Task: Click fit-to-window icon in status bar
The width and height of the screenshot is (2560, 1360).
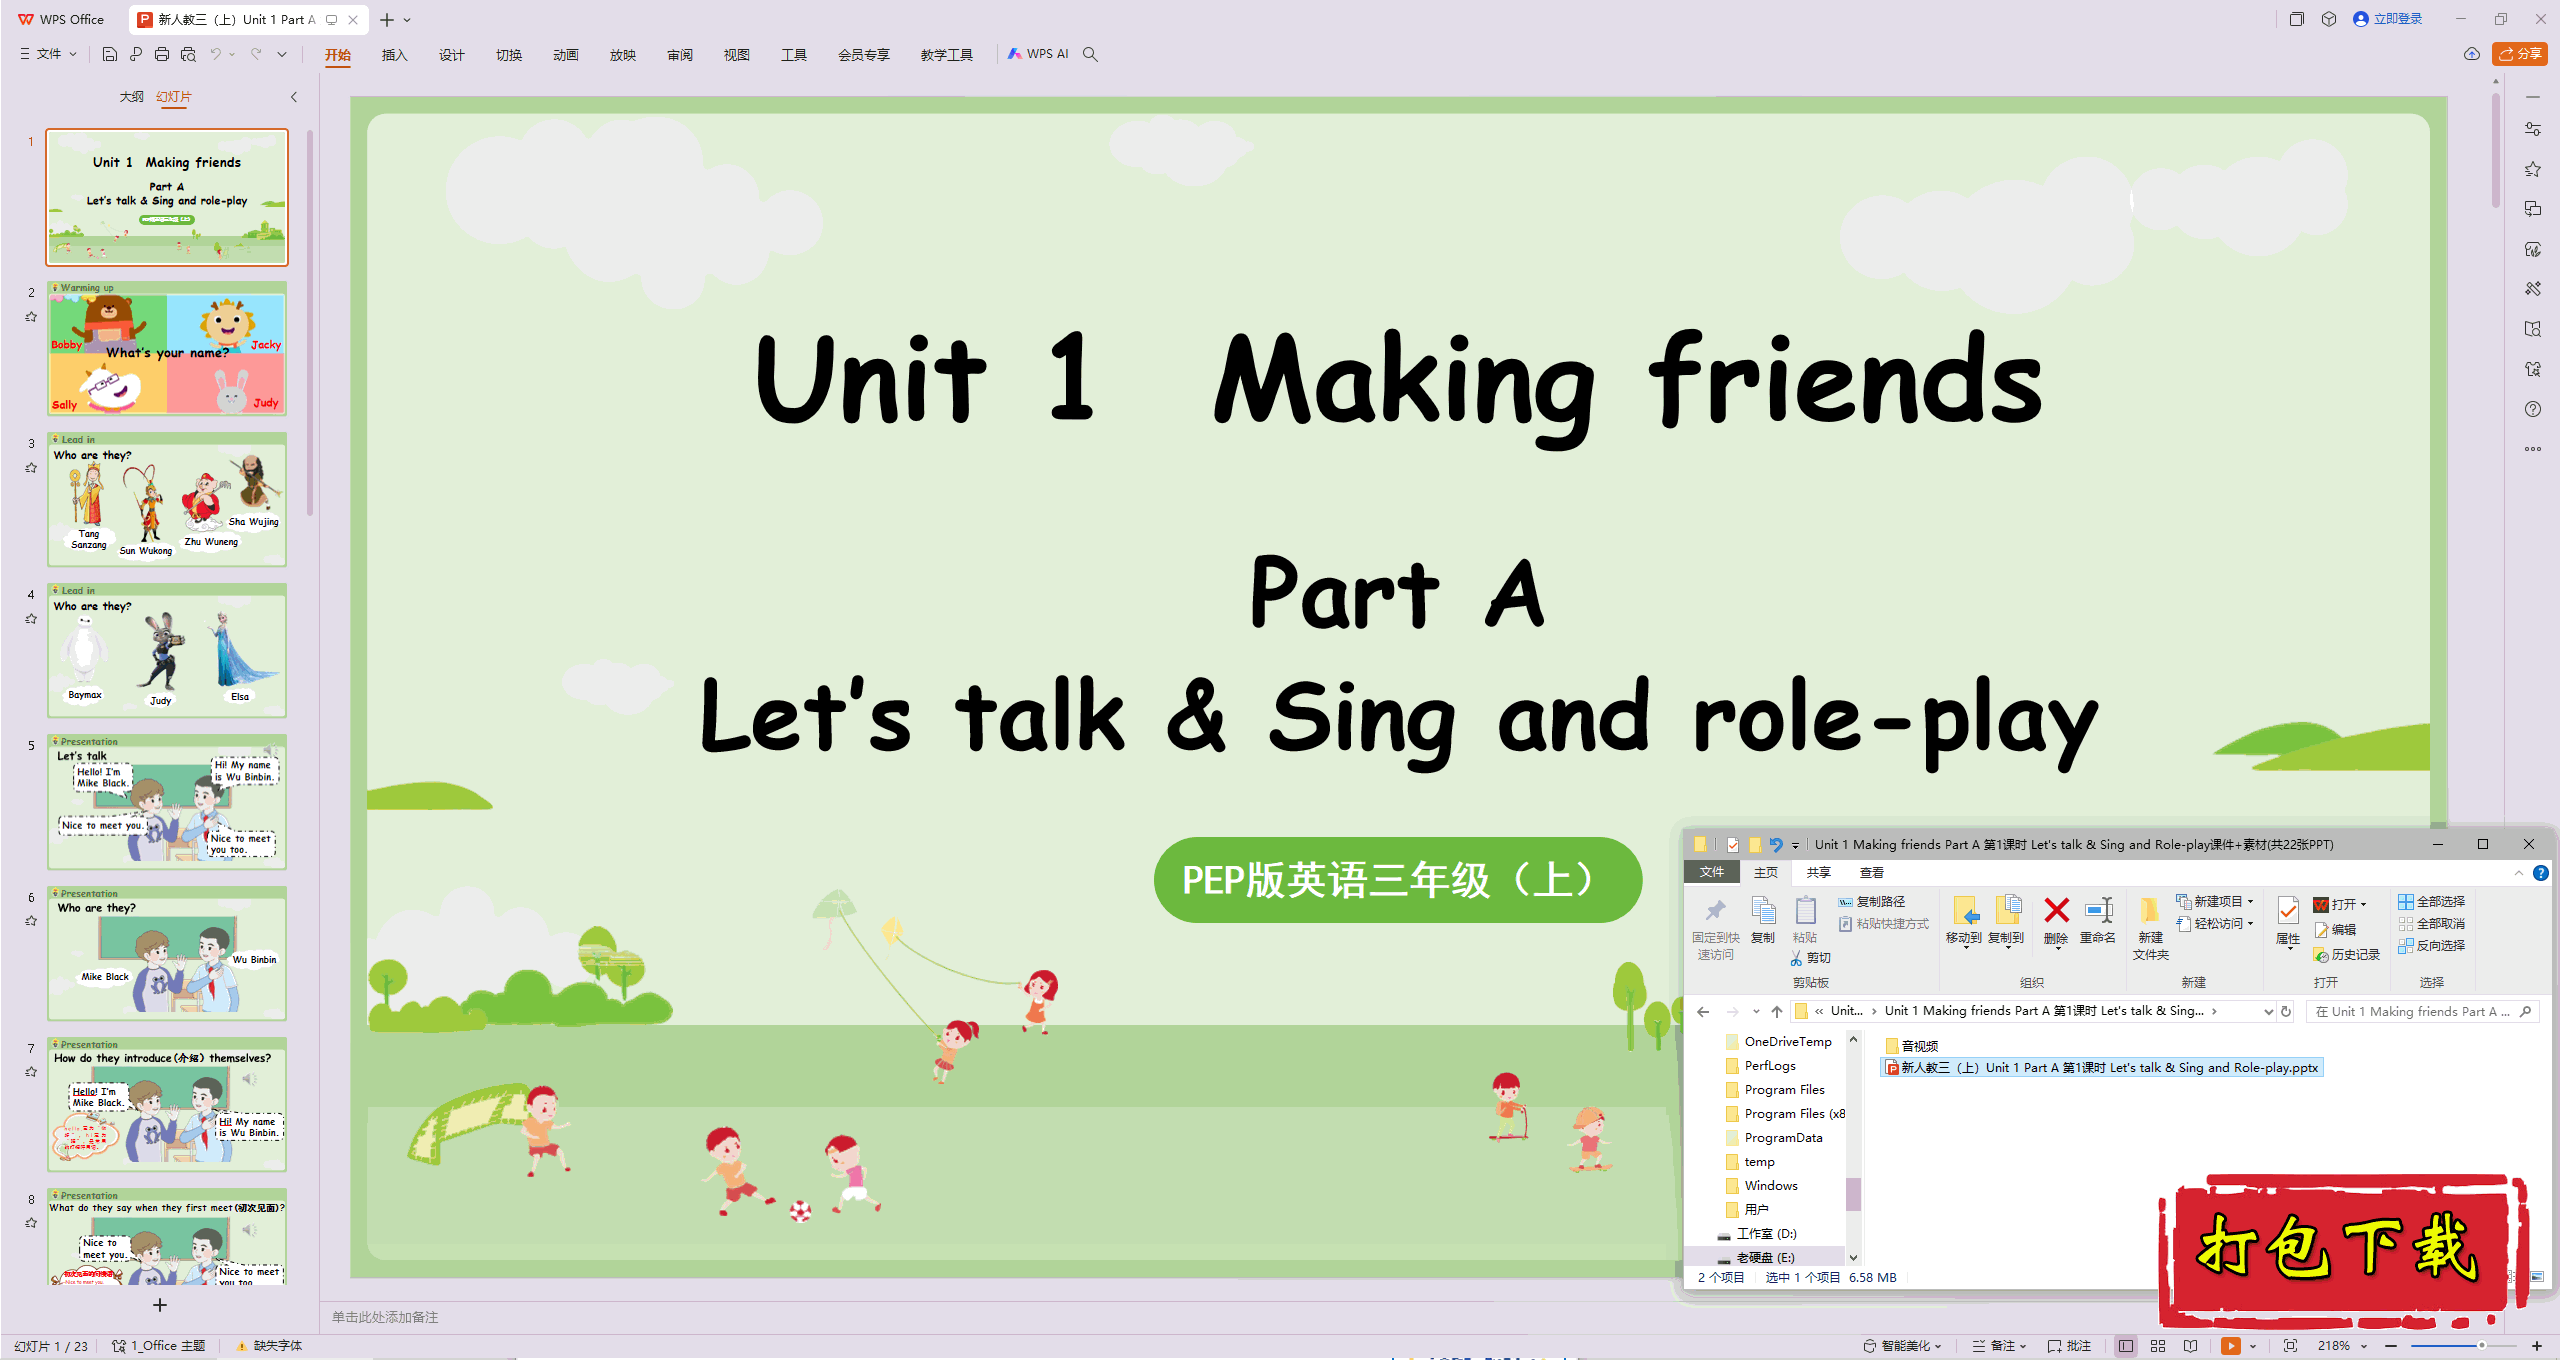Action: pos(2290,1346)
